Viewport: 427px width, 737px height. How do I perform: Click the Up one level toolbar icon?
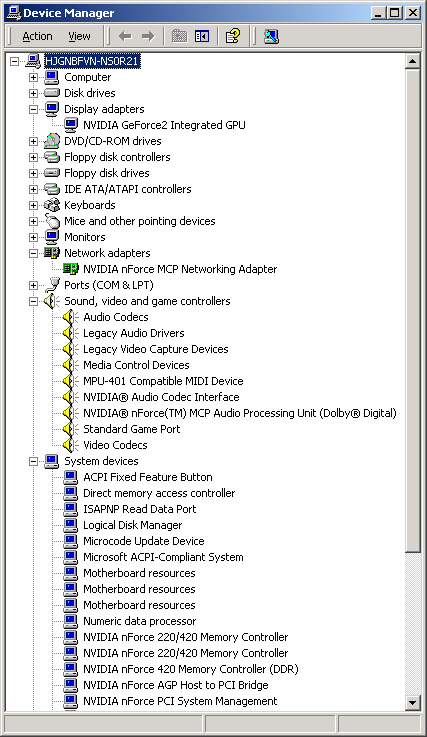pos(179,36)
